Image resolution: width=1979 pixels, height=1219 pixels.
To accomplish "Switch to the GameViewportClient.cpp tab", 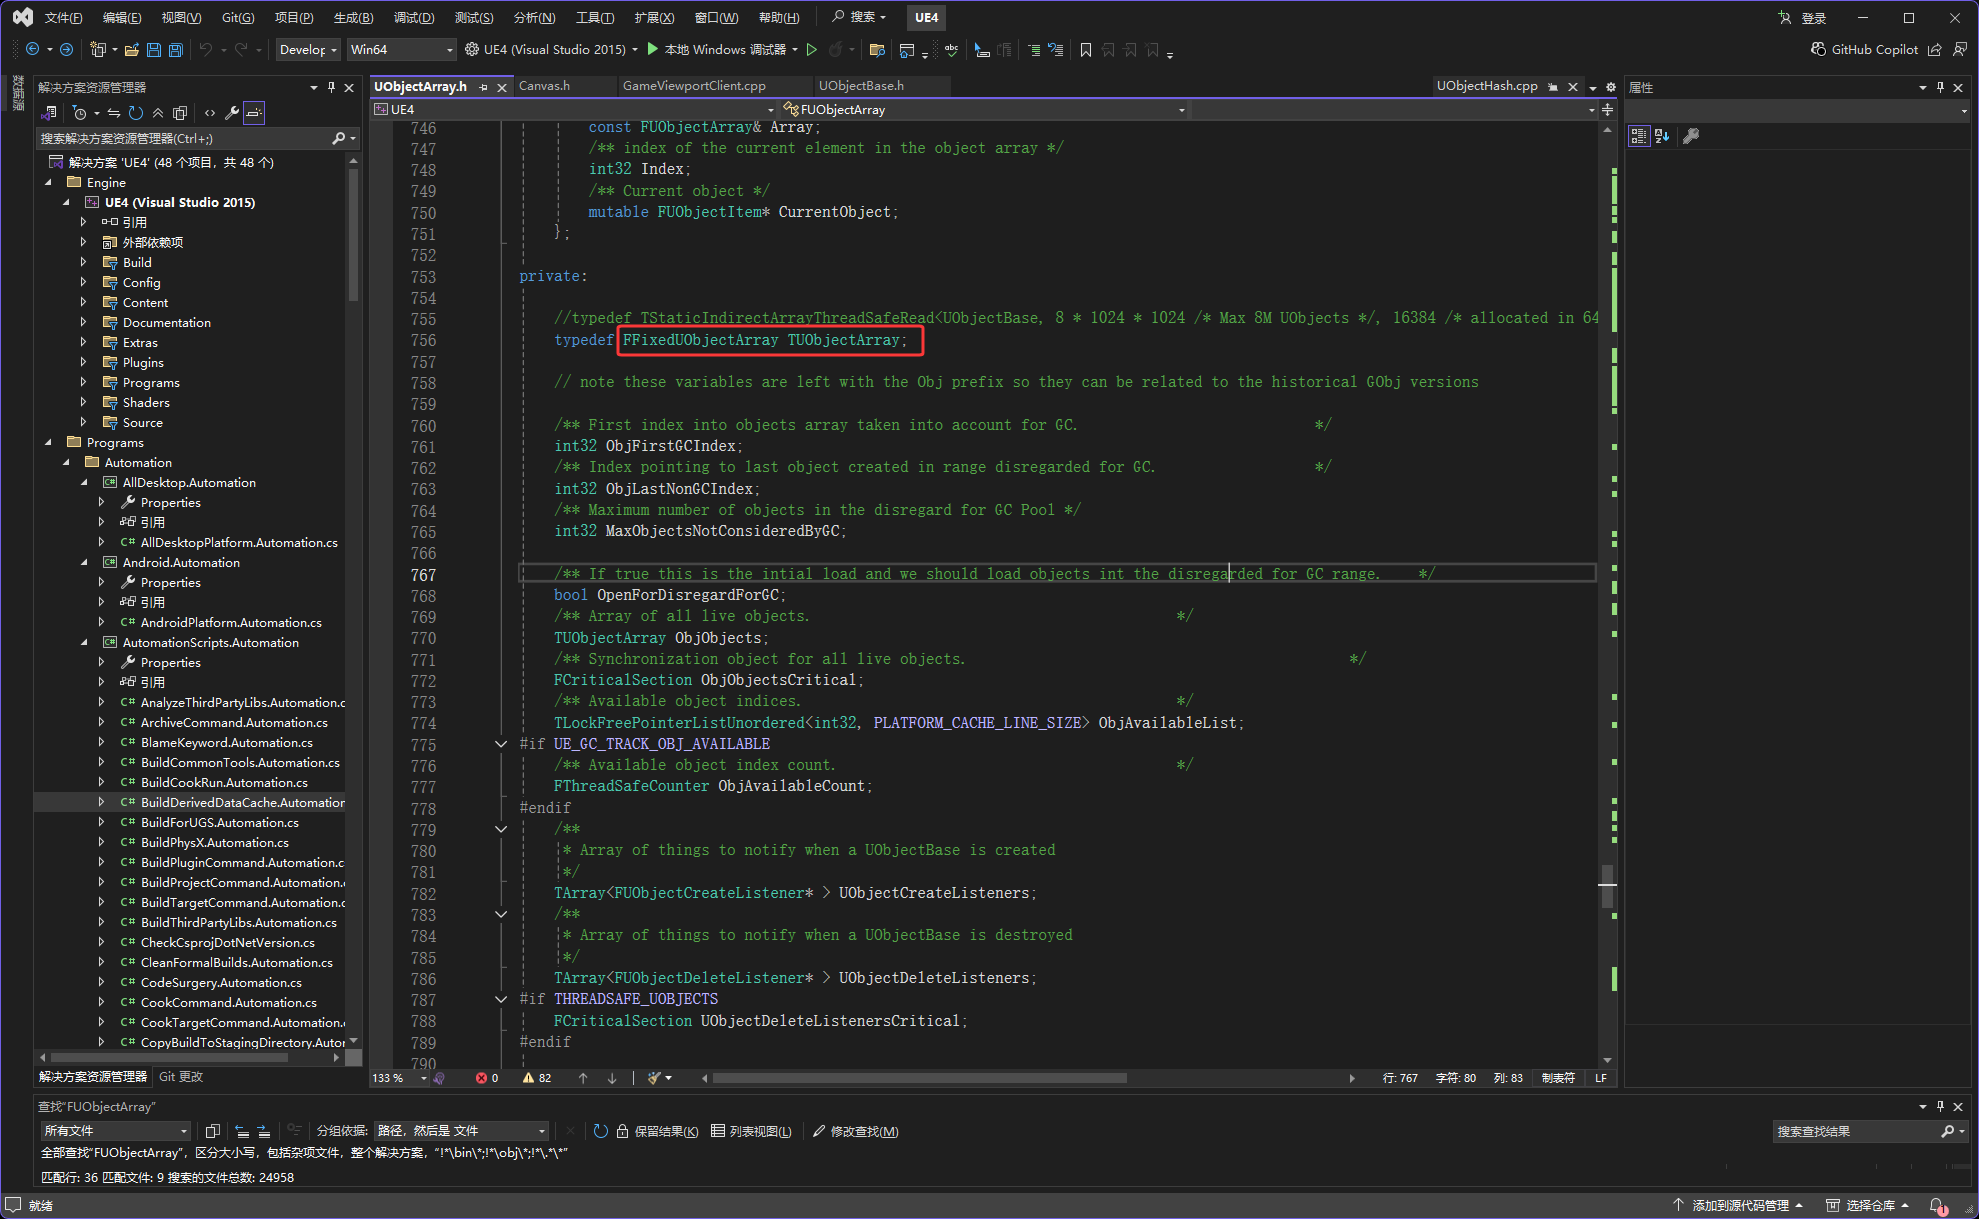I will tap(694, 86).
